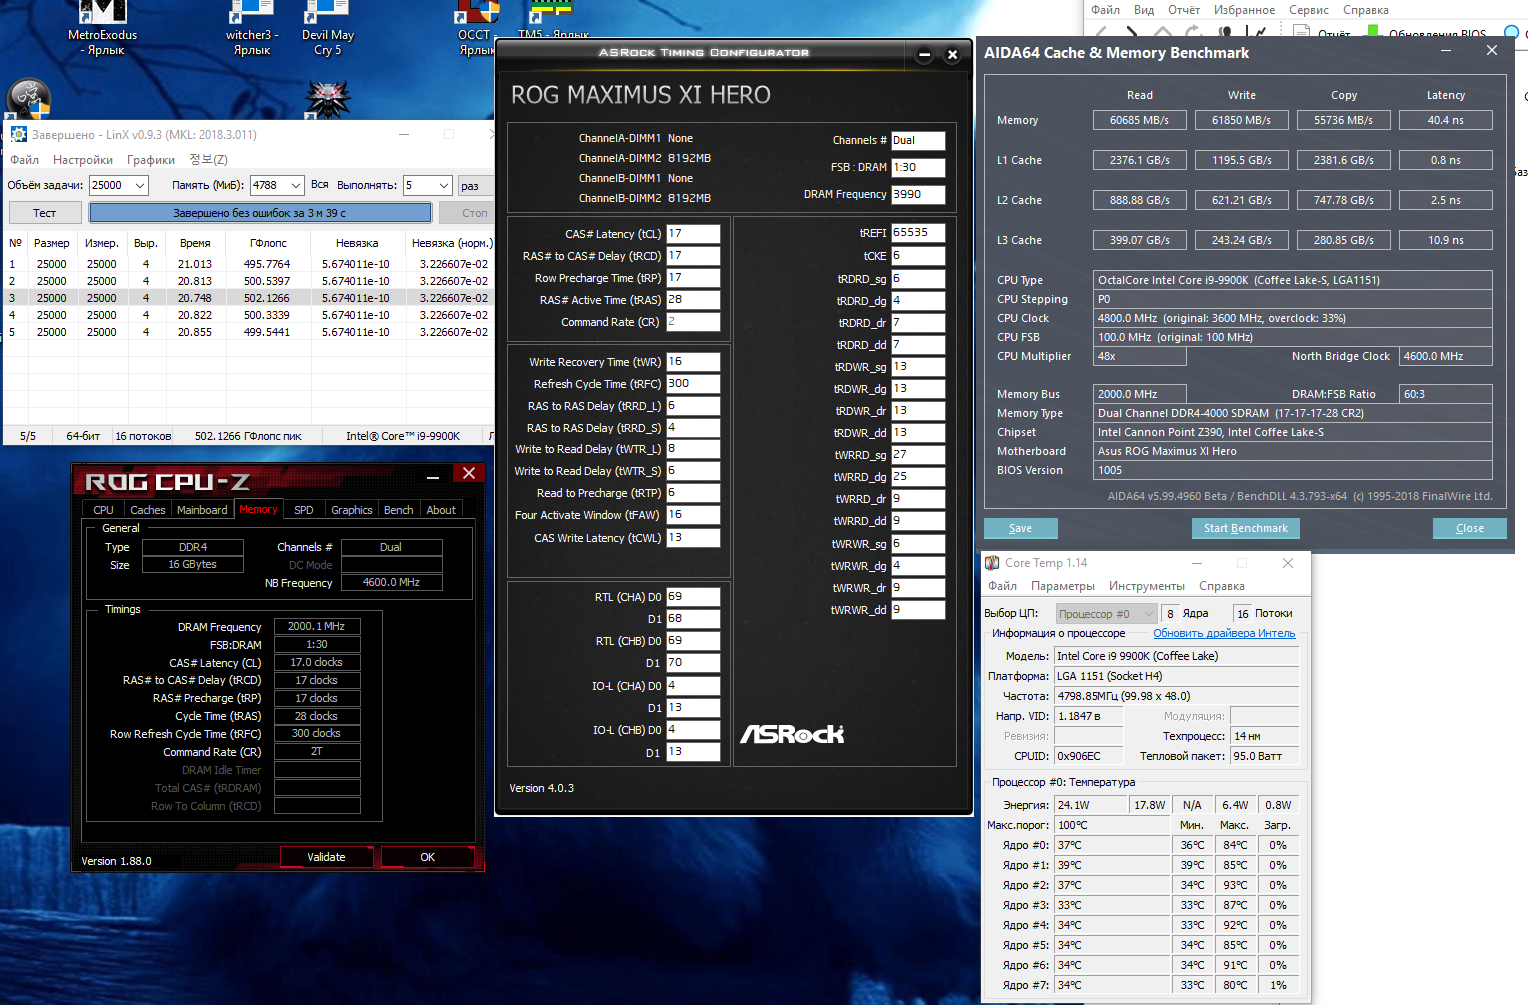Open the MetroExodus desktop shortcut
1528x1005 pixels.
[x=103, y=28]
